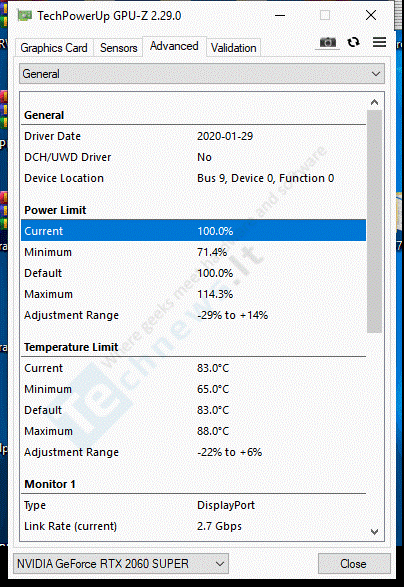Image resolution: width=404 pixels, height=587 pixels.
Task: Click the scrollbar up arrow
Action: 374,102
